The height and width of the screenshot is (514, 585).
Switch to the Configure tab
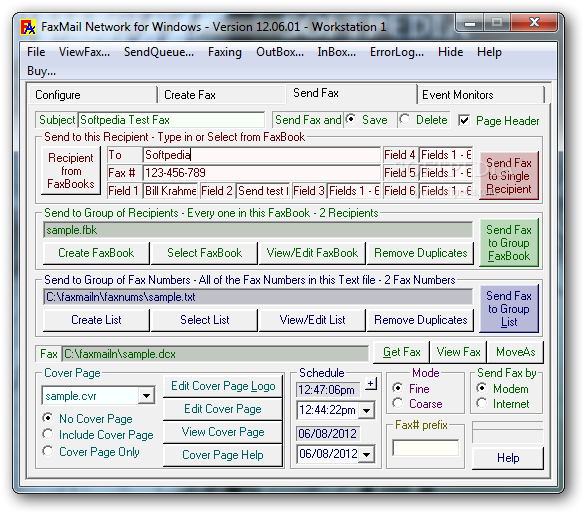[x=93, y=95]
